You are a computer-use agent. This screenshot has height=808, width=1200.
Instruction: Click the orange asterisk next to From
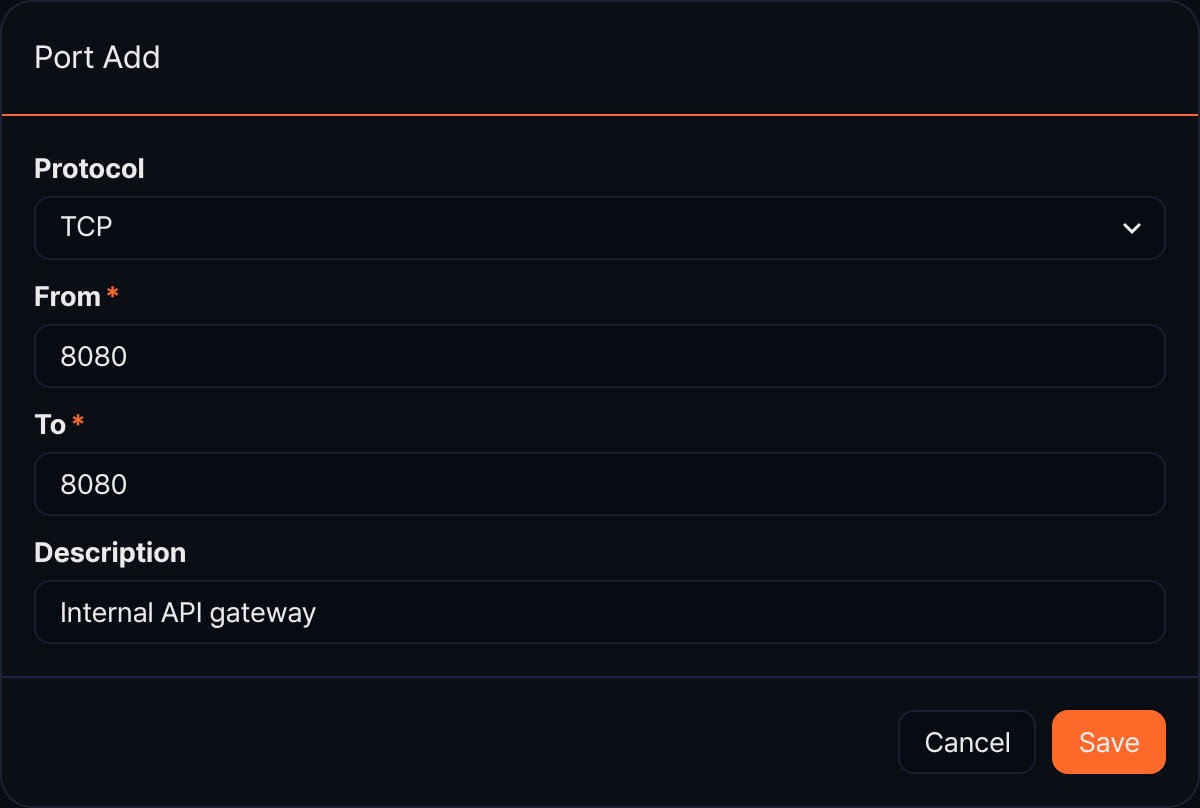pos(112,294)
